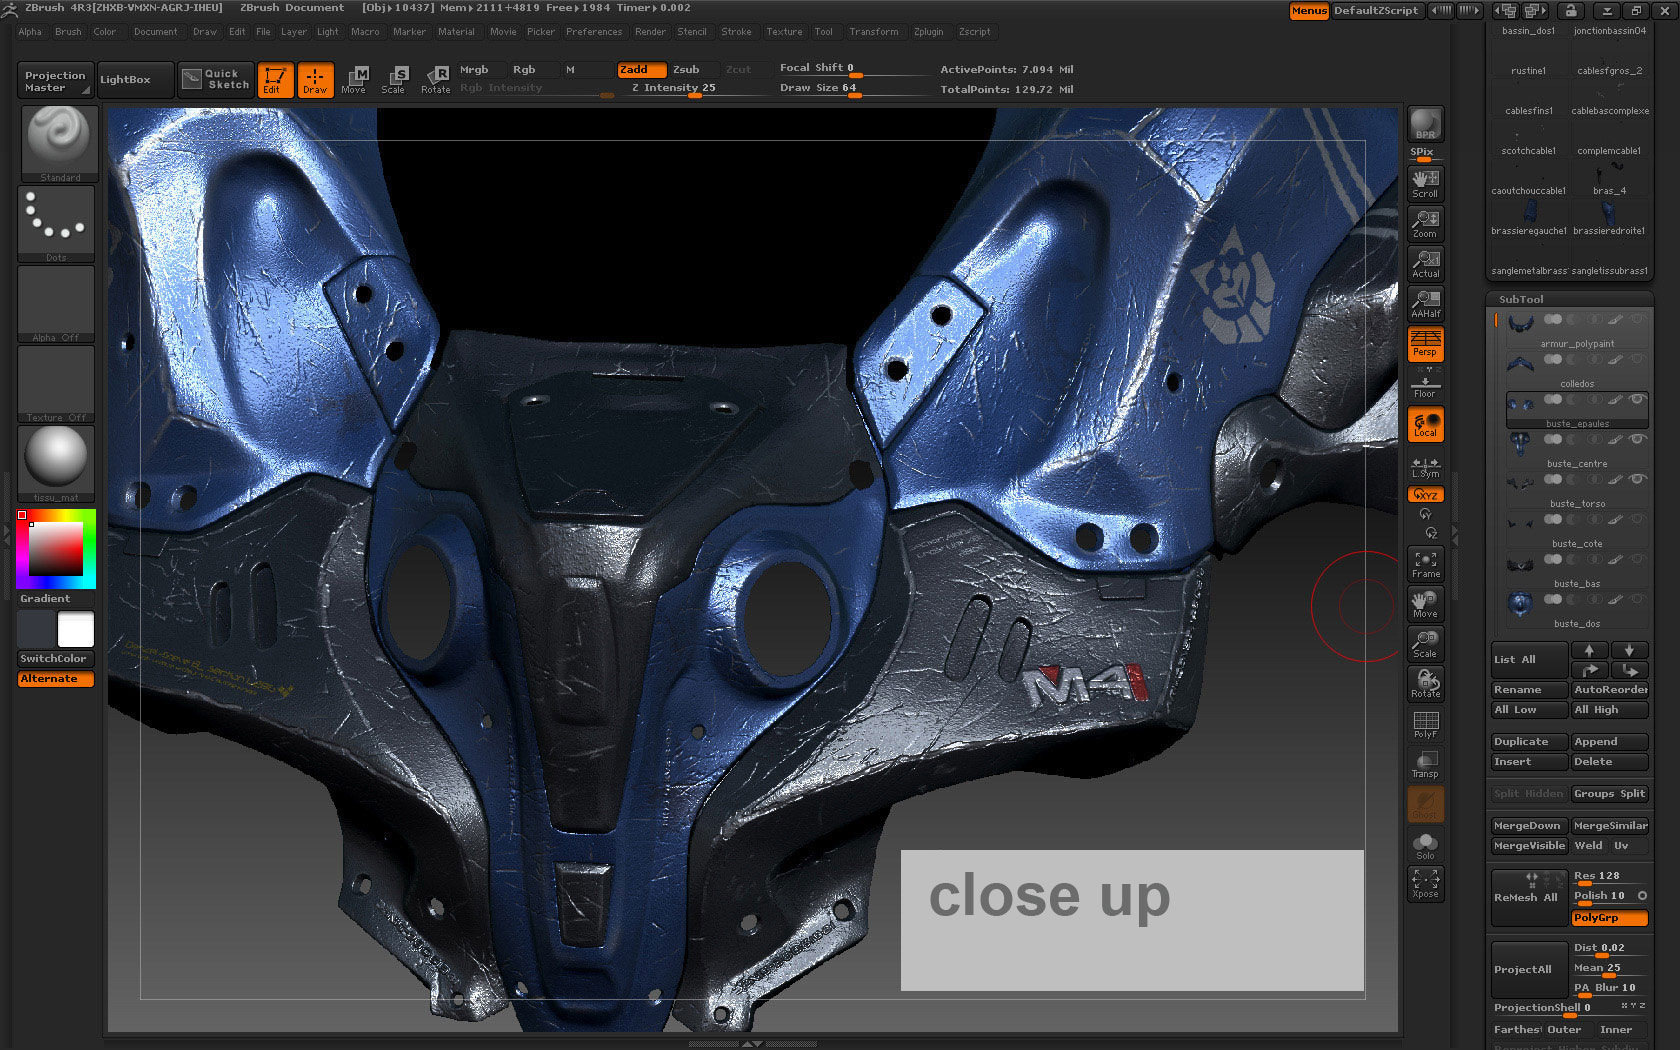
Task: Click the MergeDown button
Action: pos(1529,826)
